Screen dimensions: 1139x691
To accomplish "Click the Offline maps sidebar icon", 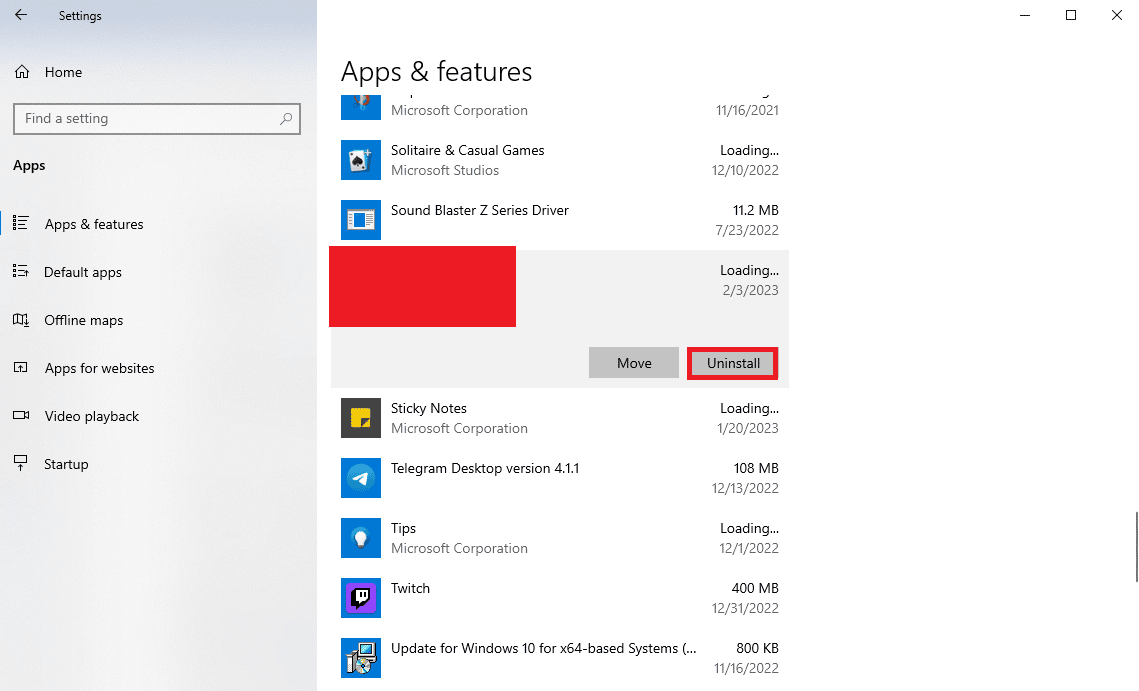I will tap(21, 320).
